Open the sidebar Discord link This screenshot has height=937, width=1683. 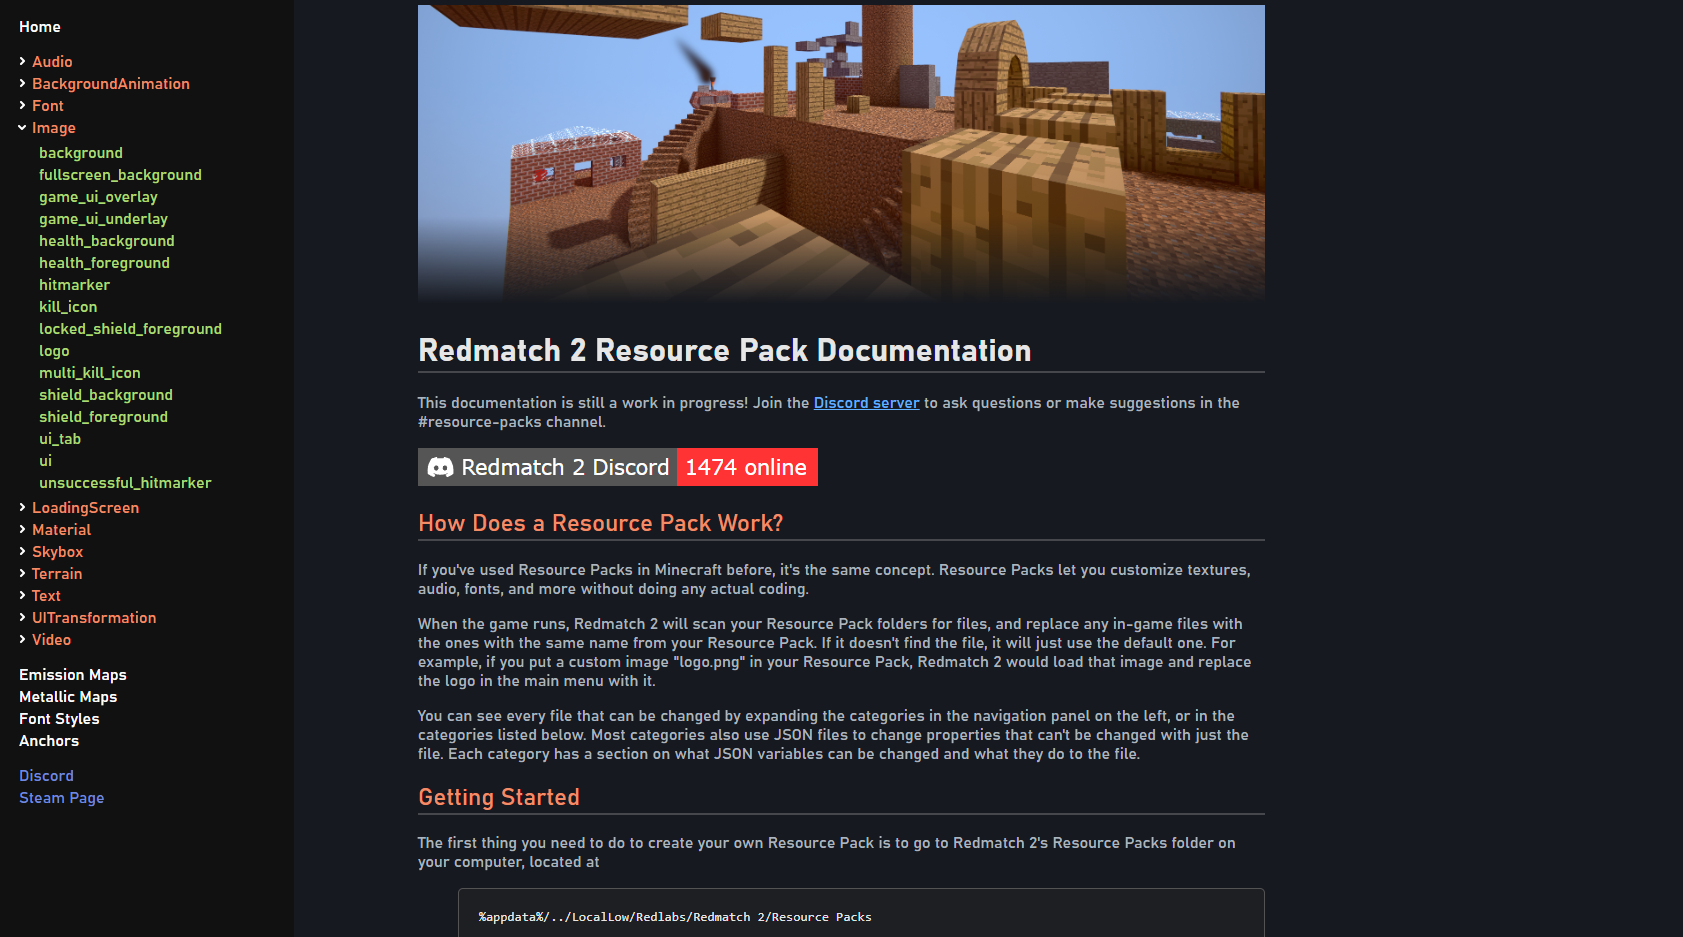pyautogui.click(x=46, y=776)
